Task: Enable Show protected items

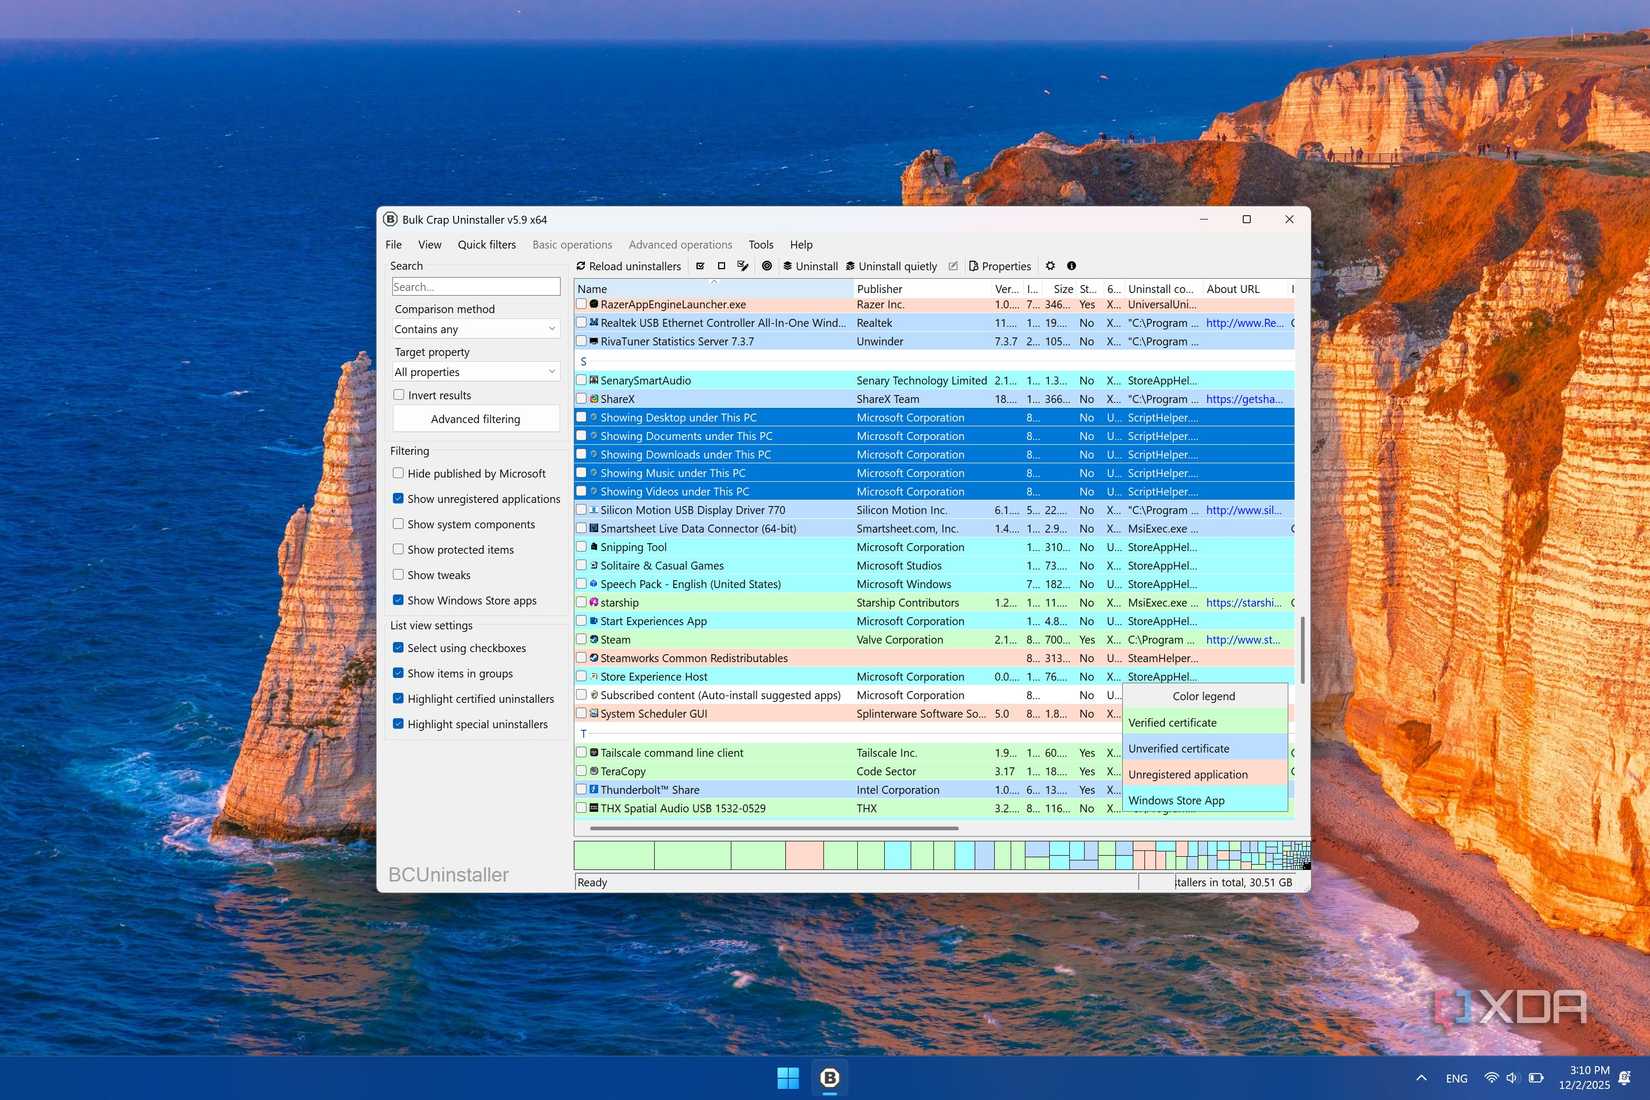Action: coord(398,549)
